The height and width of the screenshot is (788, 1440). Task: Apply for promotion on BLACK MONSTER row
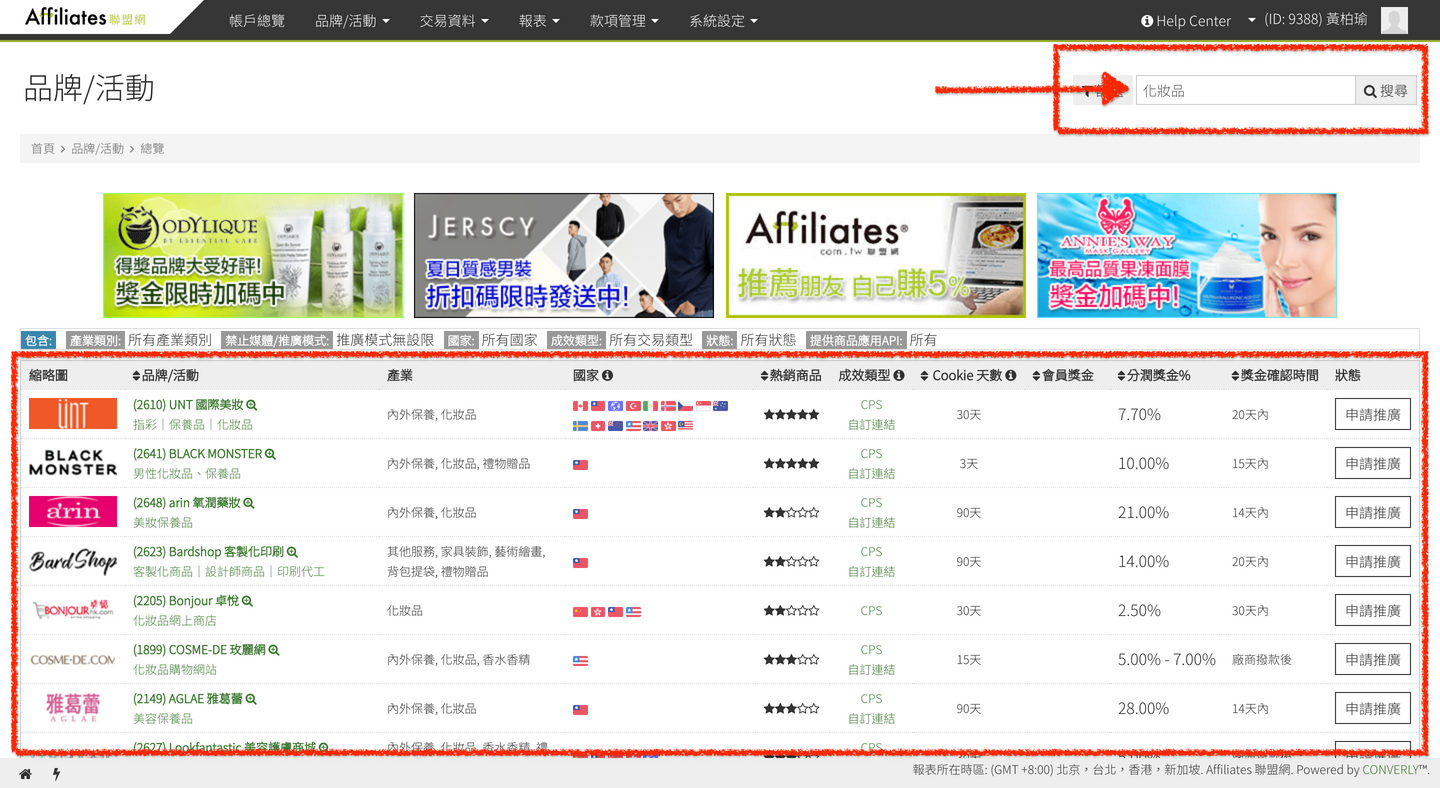(x=1372, y=463)
